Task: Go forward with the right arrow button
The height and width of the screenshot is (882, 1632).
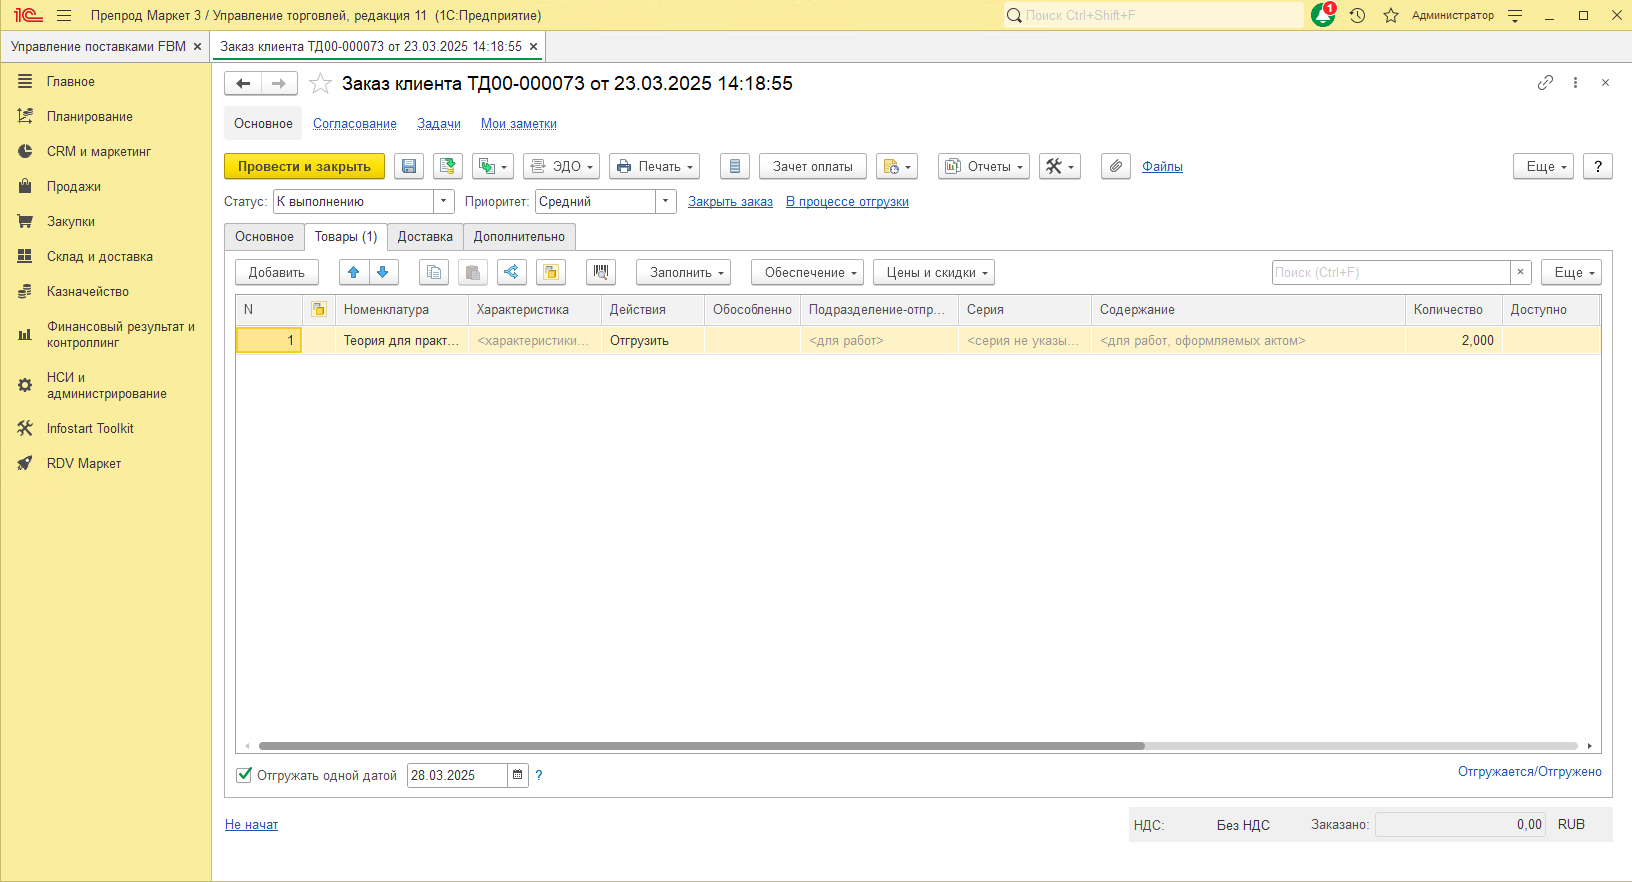Action: tap(279, 84)
